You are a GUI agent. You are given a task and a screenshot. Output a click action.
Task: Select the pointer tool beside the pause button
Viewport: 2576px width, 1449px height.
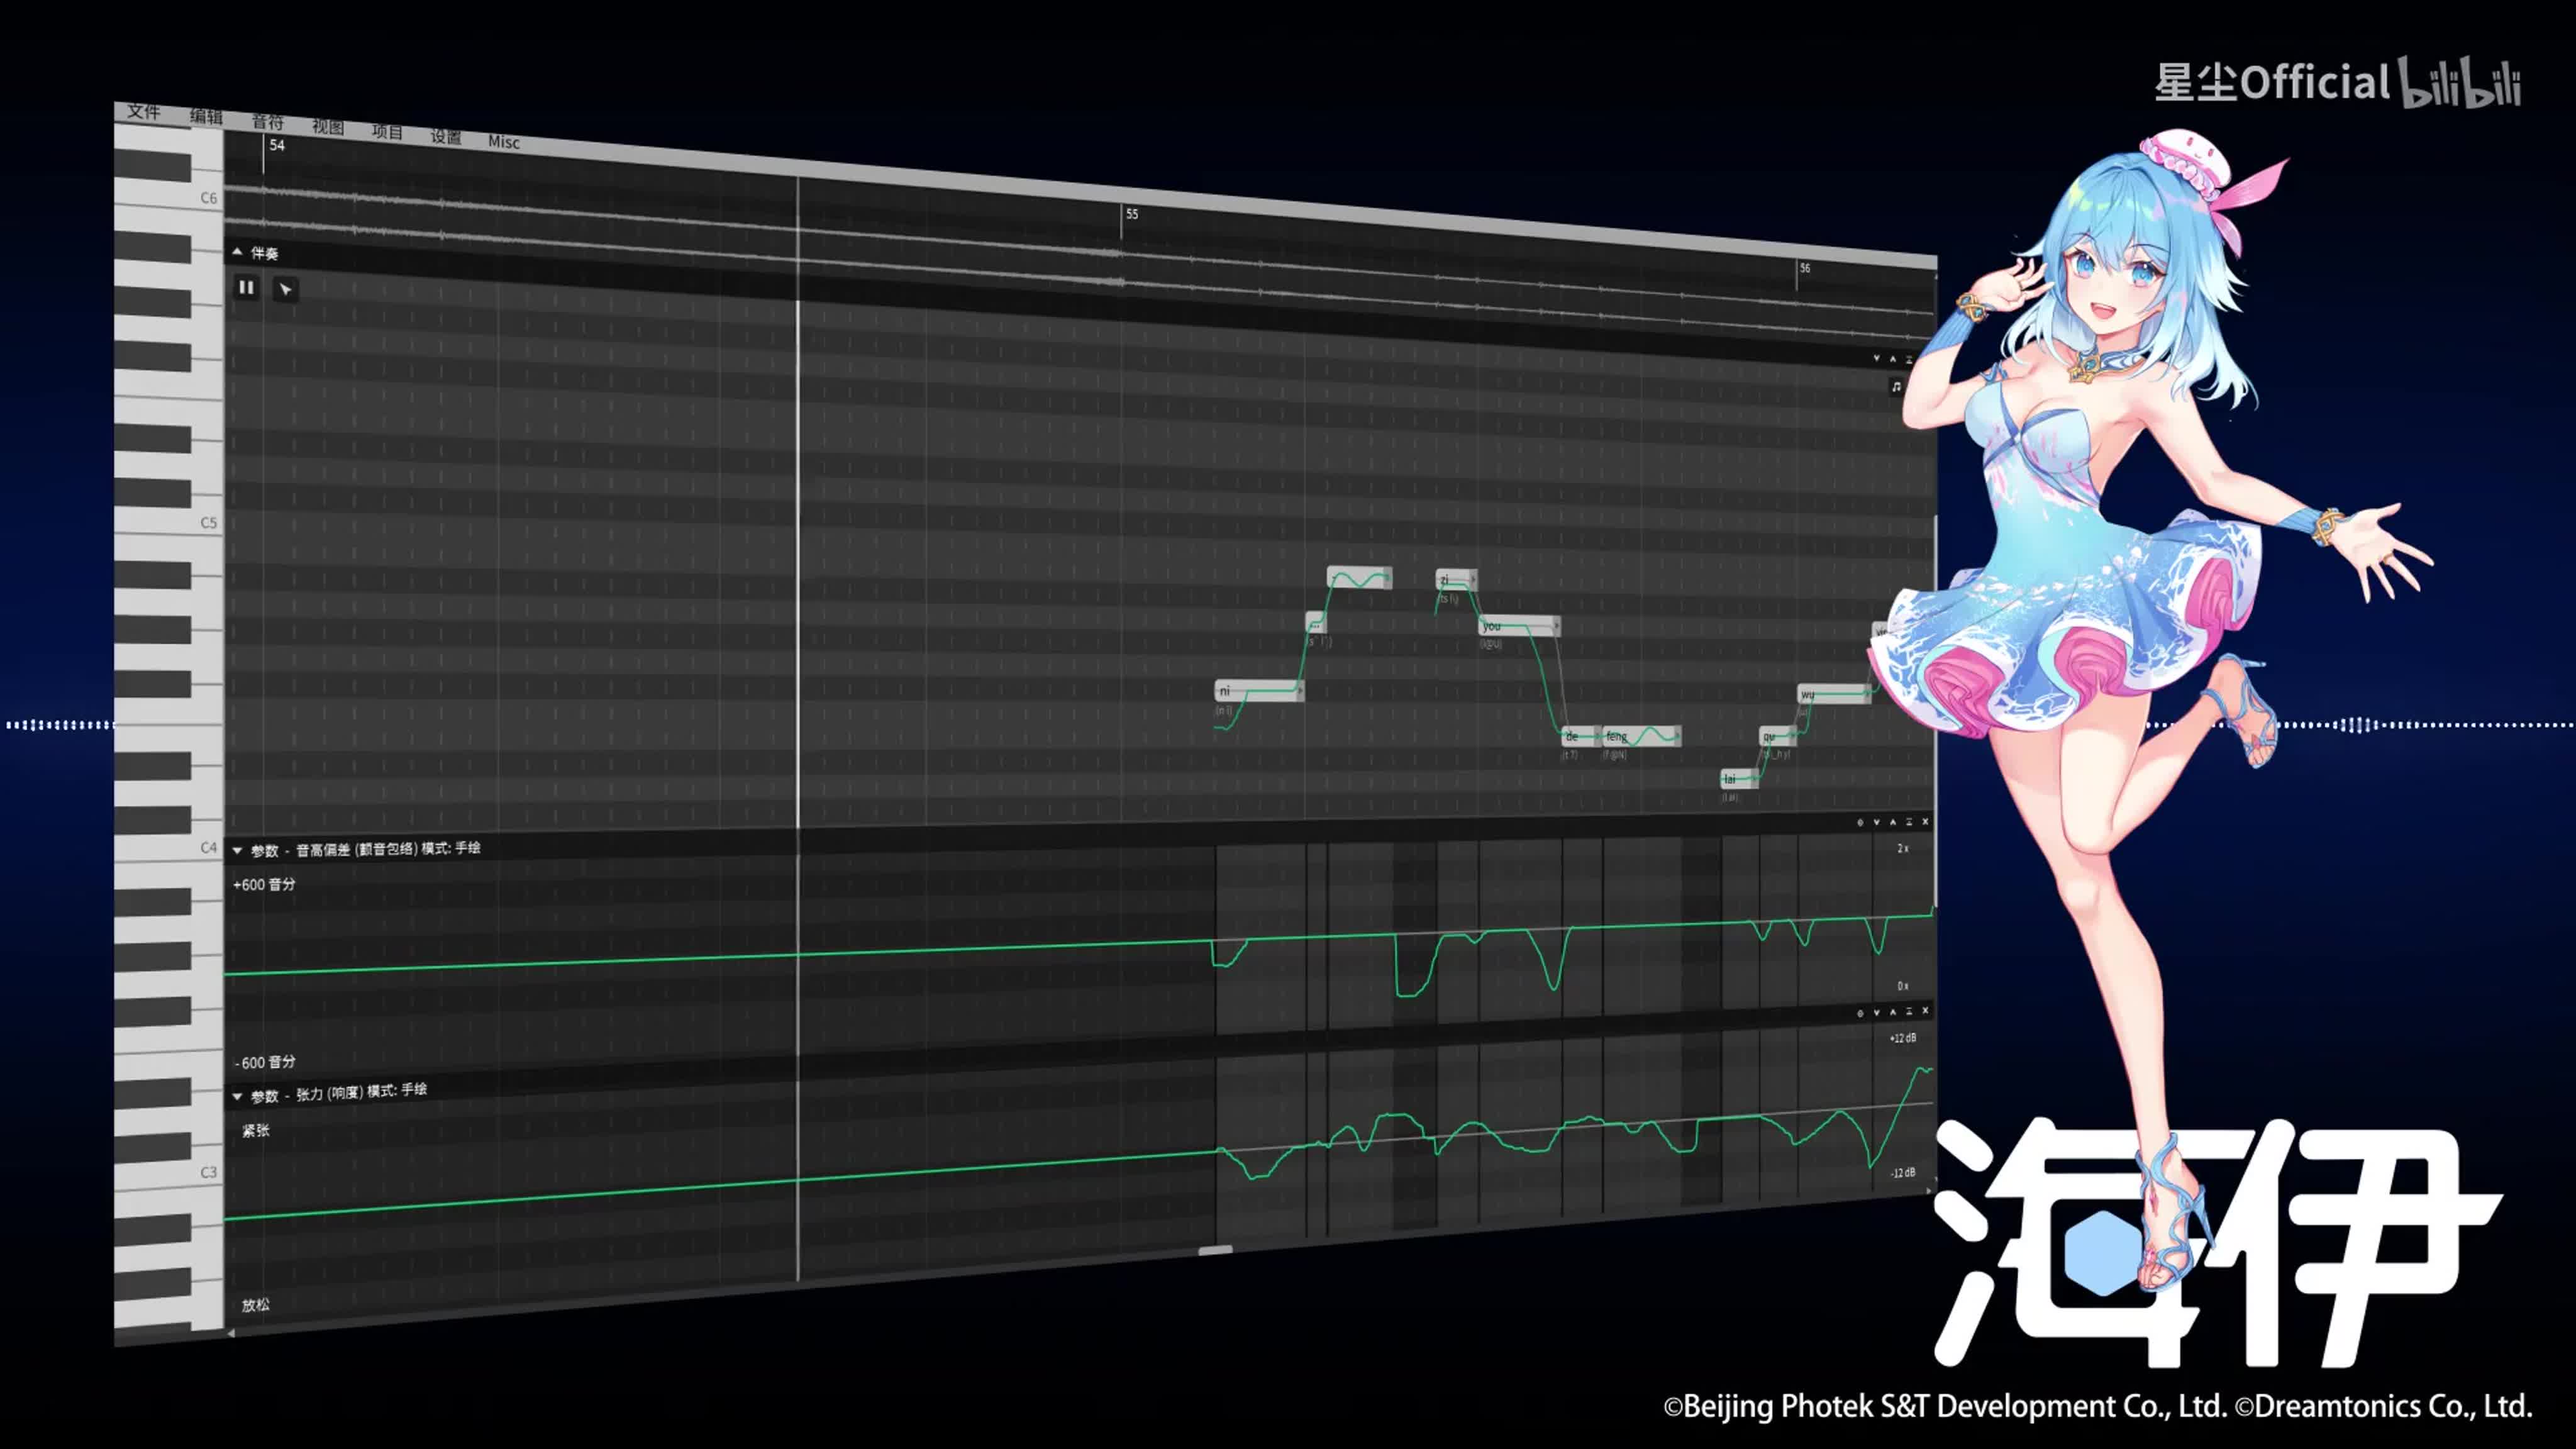[286, 290]
